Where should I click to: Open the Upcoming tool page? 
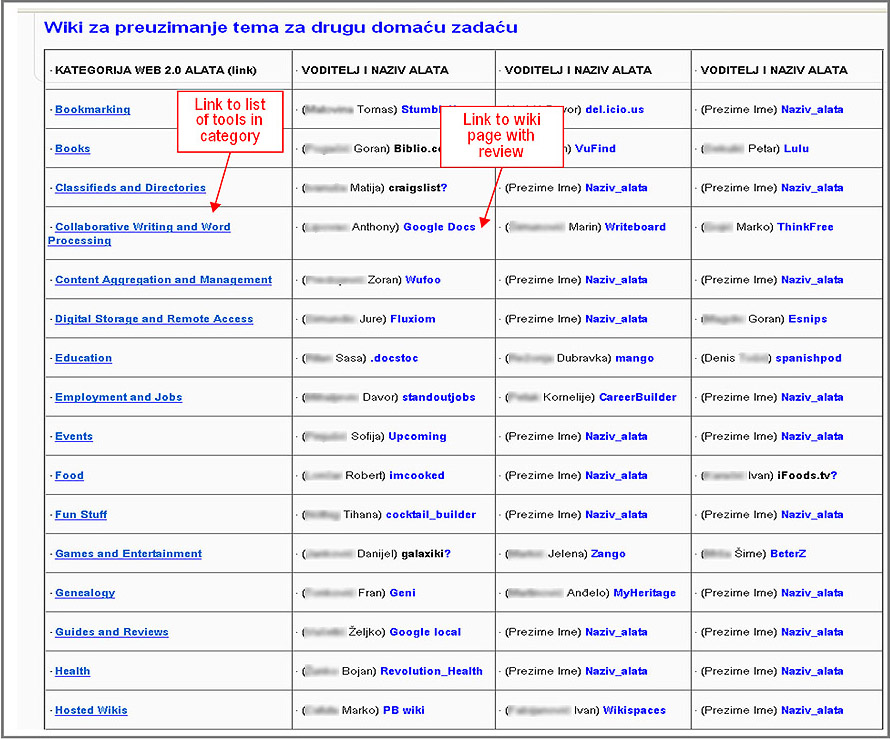pyautogui.click(x=417, y=436)
